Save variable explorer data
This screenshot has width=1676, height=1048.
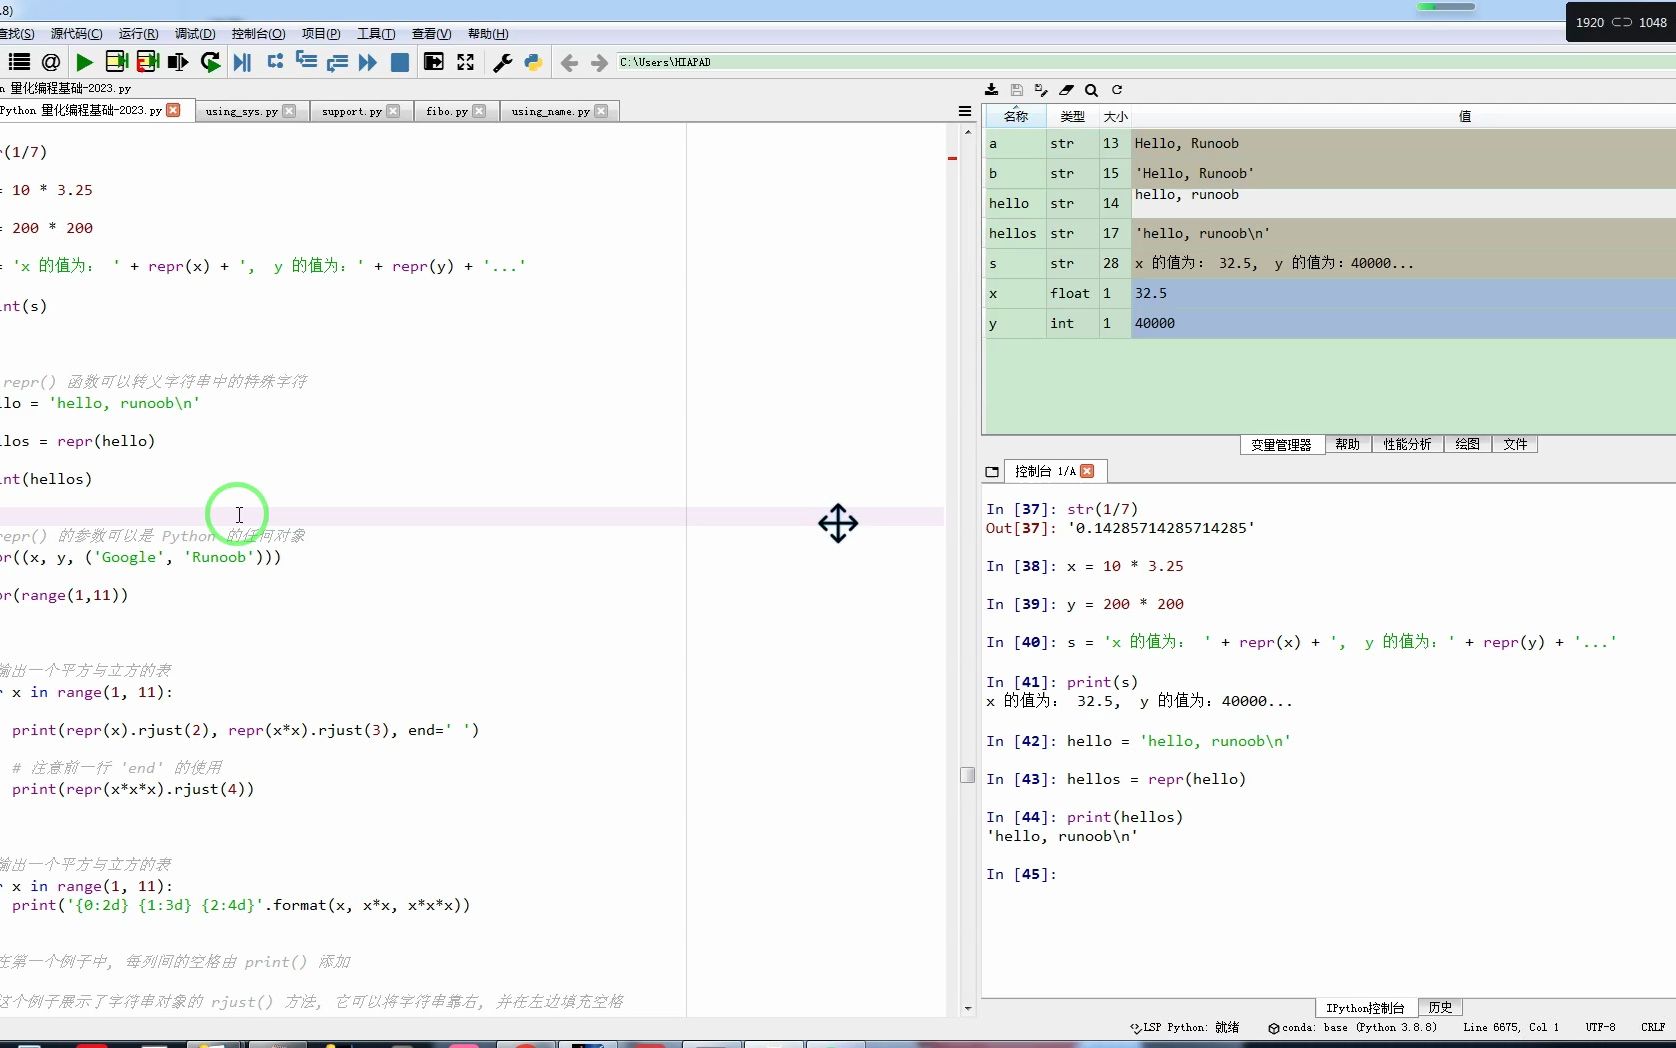[1017, 90]
